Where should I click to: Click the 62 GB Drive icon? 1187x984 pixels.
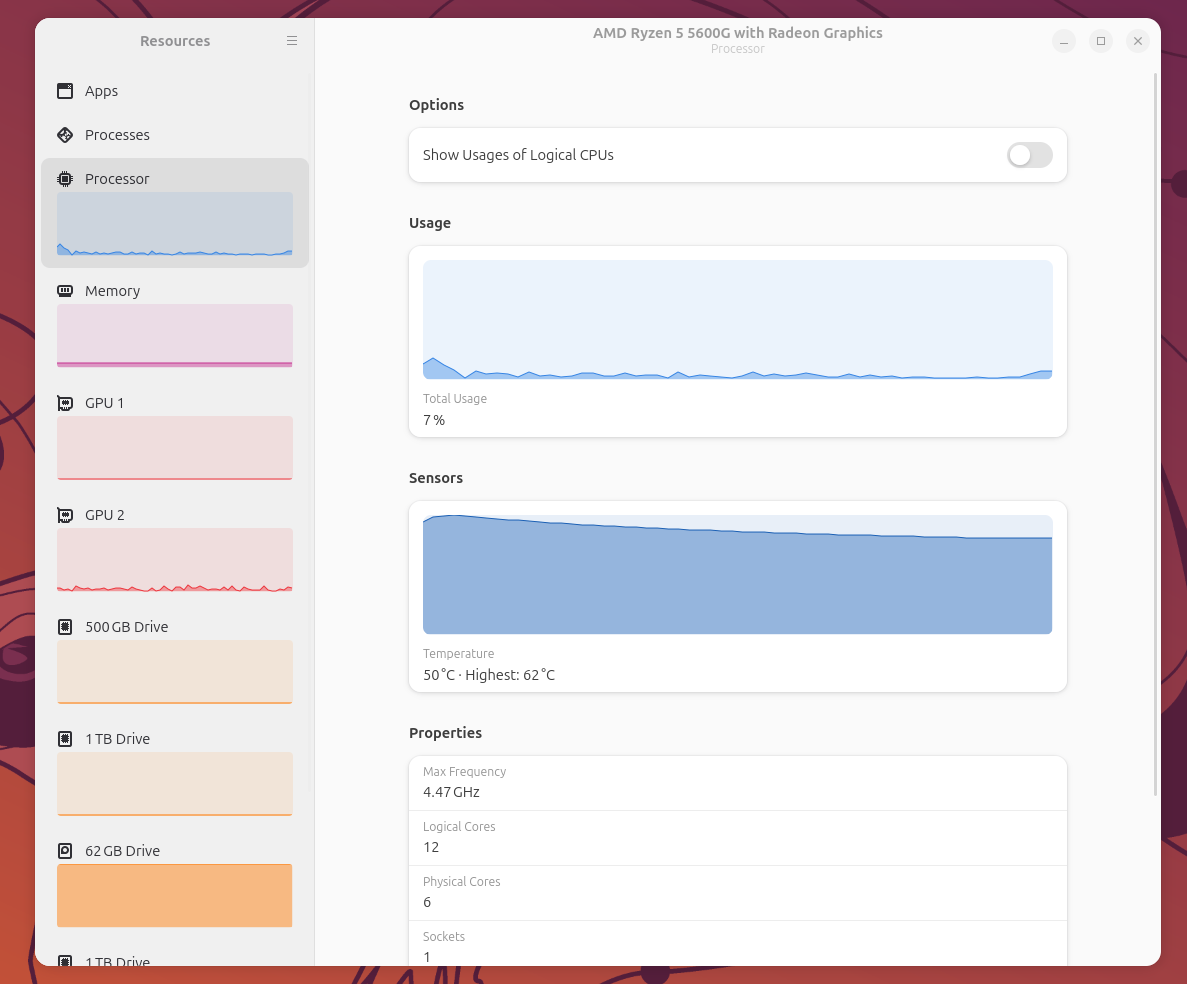click(65, 851)
